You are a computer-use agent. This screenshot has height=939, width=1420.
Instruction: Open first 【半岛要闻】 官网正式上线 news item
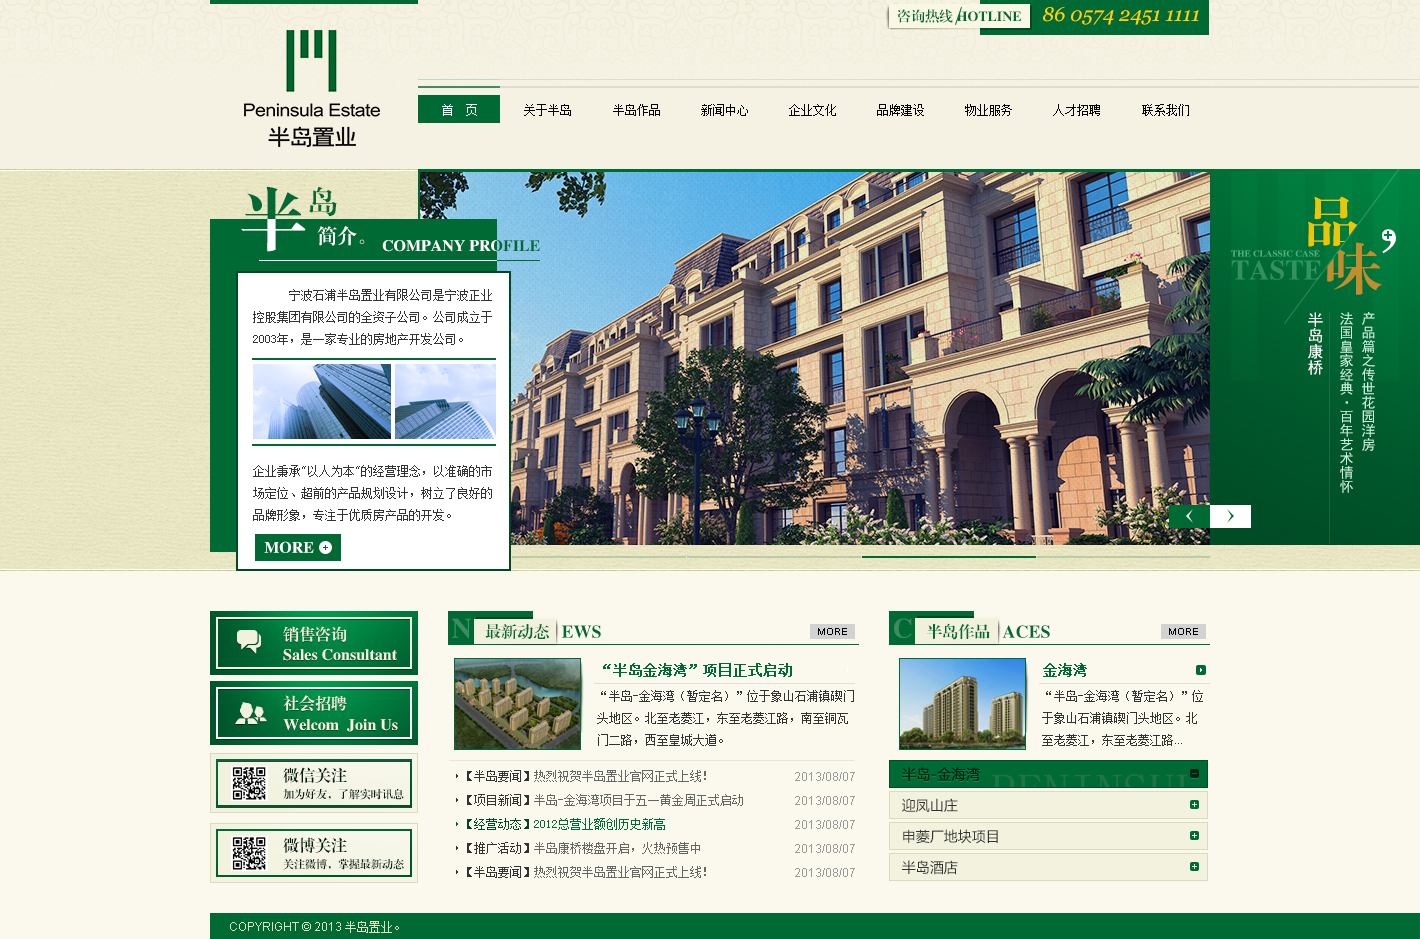click(x=586, y=776)
